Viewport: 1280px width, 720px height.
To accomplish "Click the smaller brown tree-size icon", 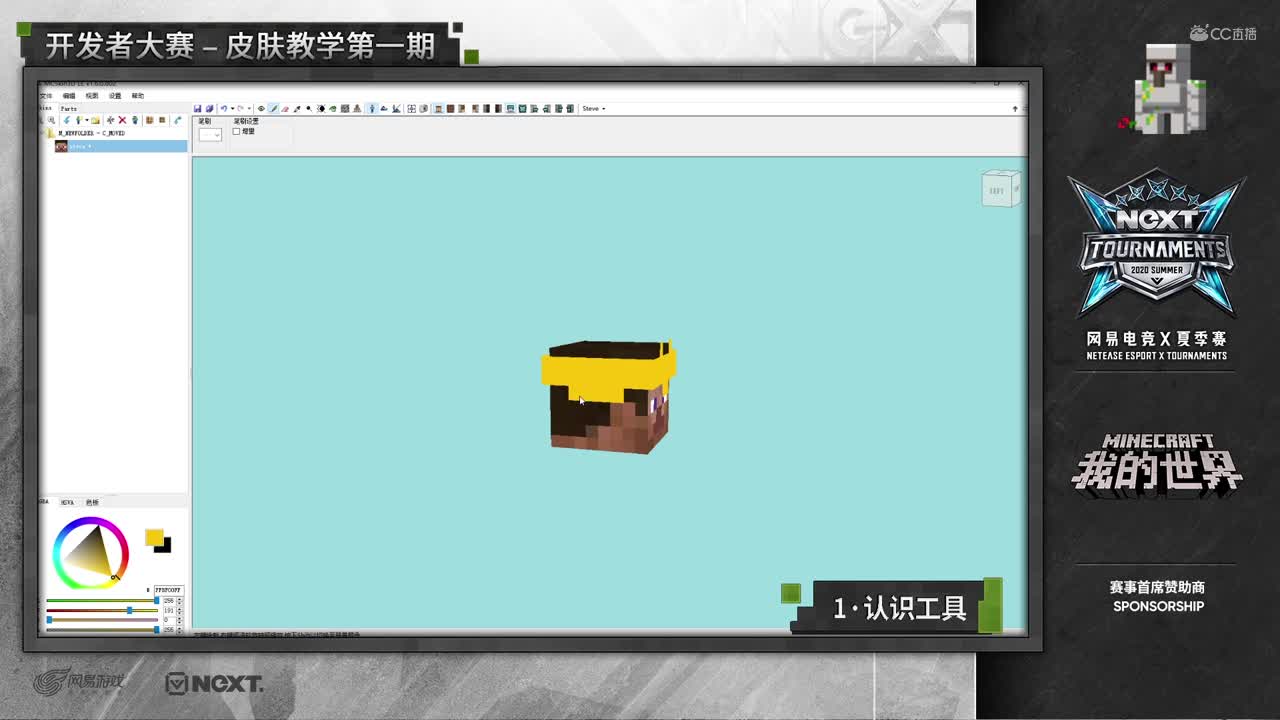I will (162, 120).
